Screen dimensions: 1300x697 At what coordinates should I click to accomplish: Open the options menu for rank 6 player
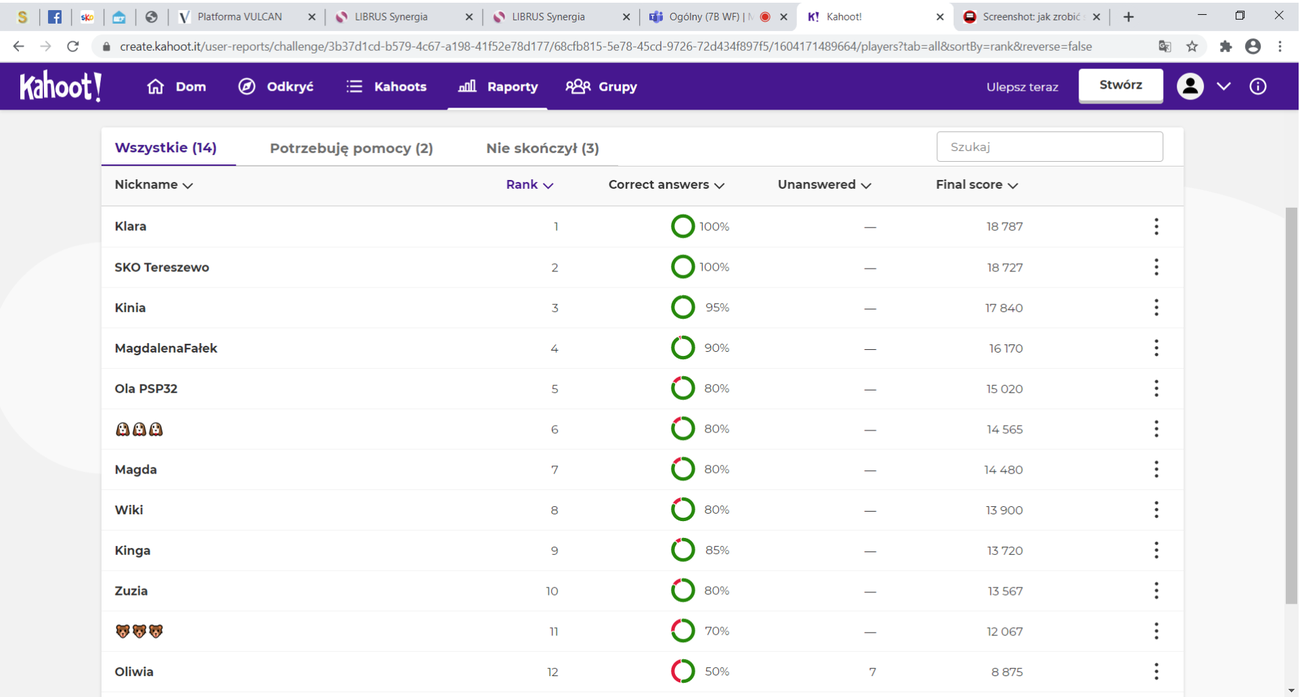[x=1156, y=429]
